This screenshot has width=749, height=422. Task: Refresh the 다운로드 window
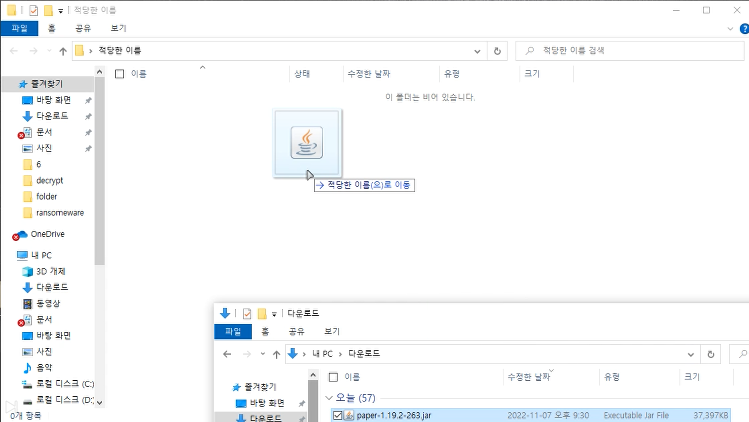(x=711, y=354)
